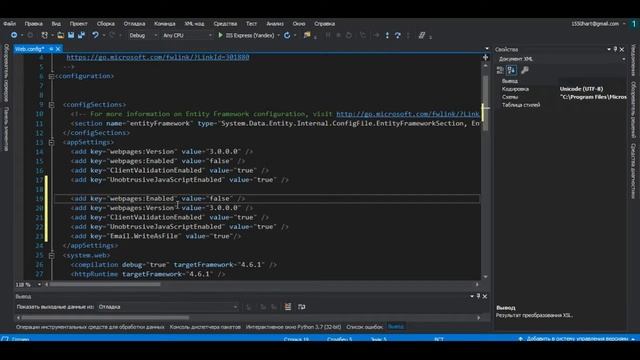This screenshot has width=640, height=360.
Task: Open the Debug configuration dropdown
Action: coord(142,36)
